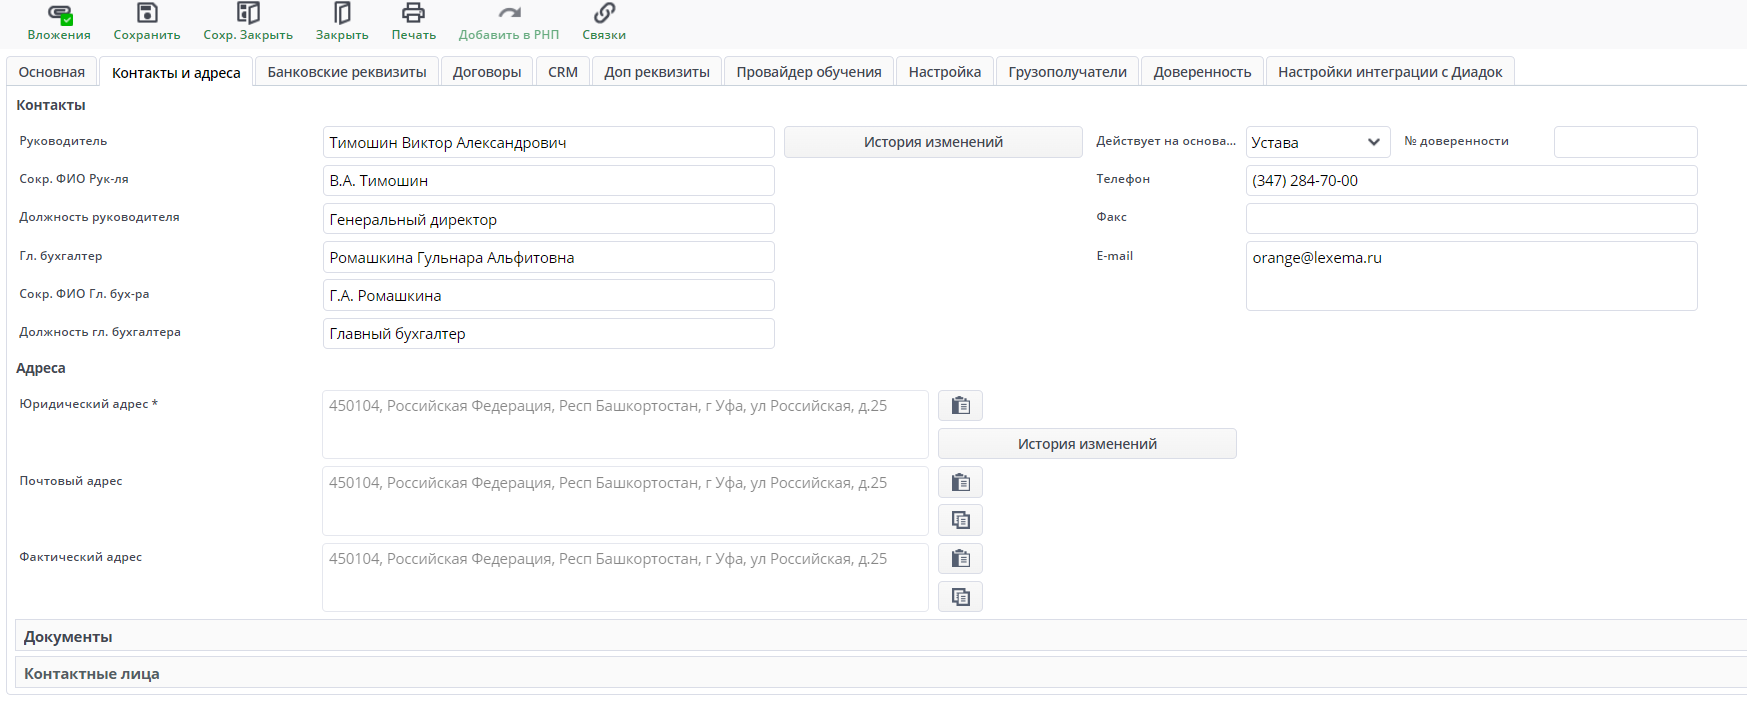Click История изменений button in Адреса section
The height and width of the screenshot is (721, 1747).
(x=1087, y=444)
